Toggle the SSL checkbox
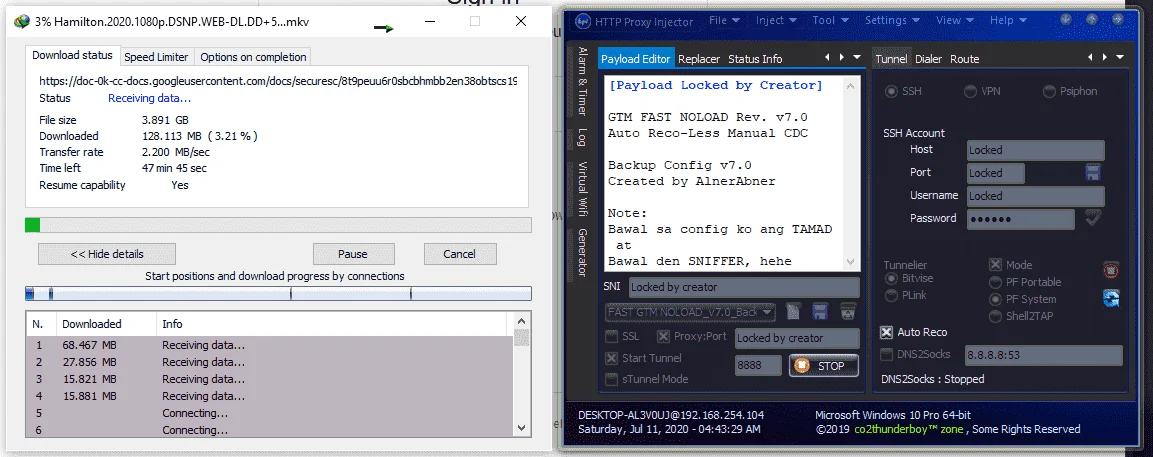This screenshot has height=457, width=1153. click(611, 336)
